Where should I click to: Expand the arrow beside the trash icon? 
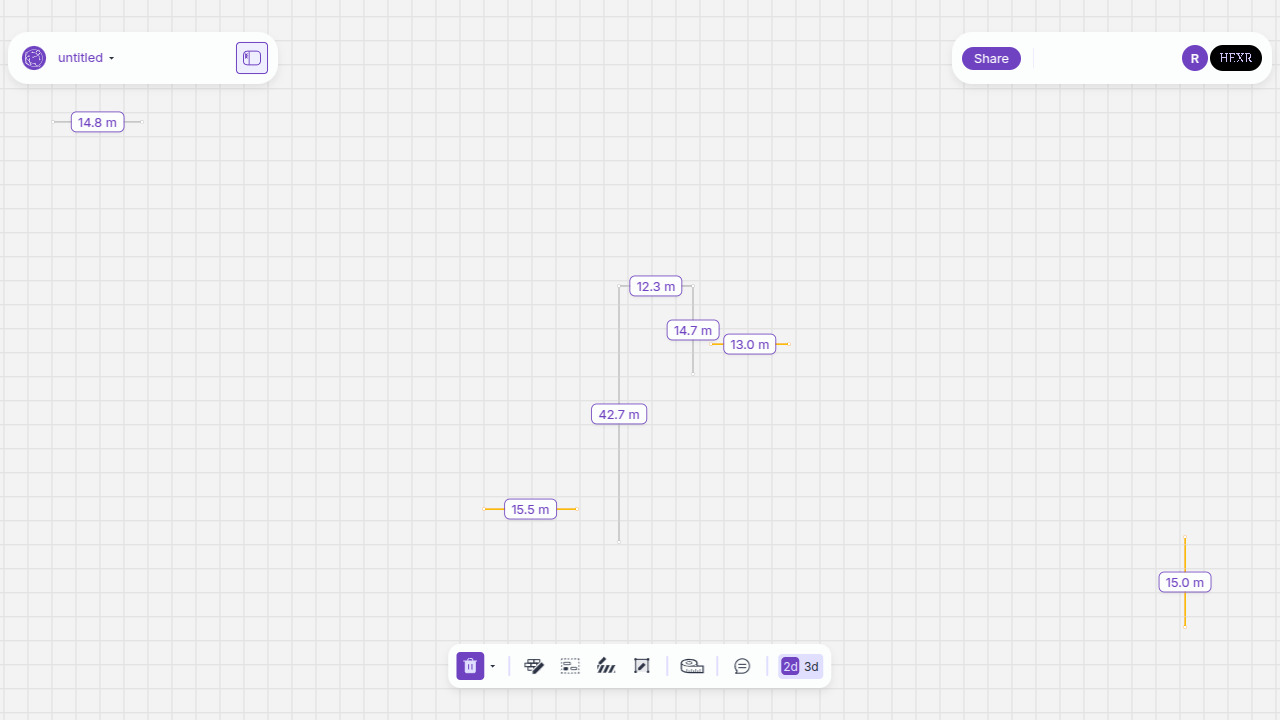(493, 666)
